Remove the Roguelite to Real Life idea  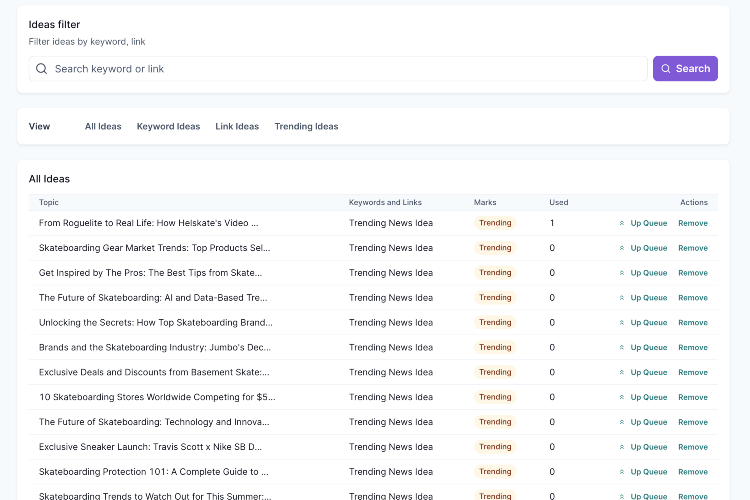[692, 223]
